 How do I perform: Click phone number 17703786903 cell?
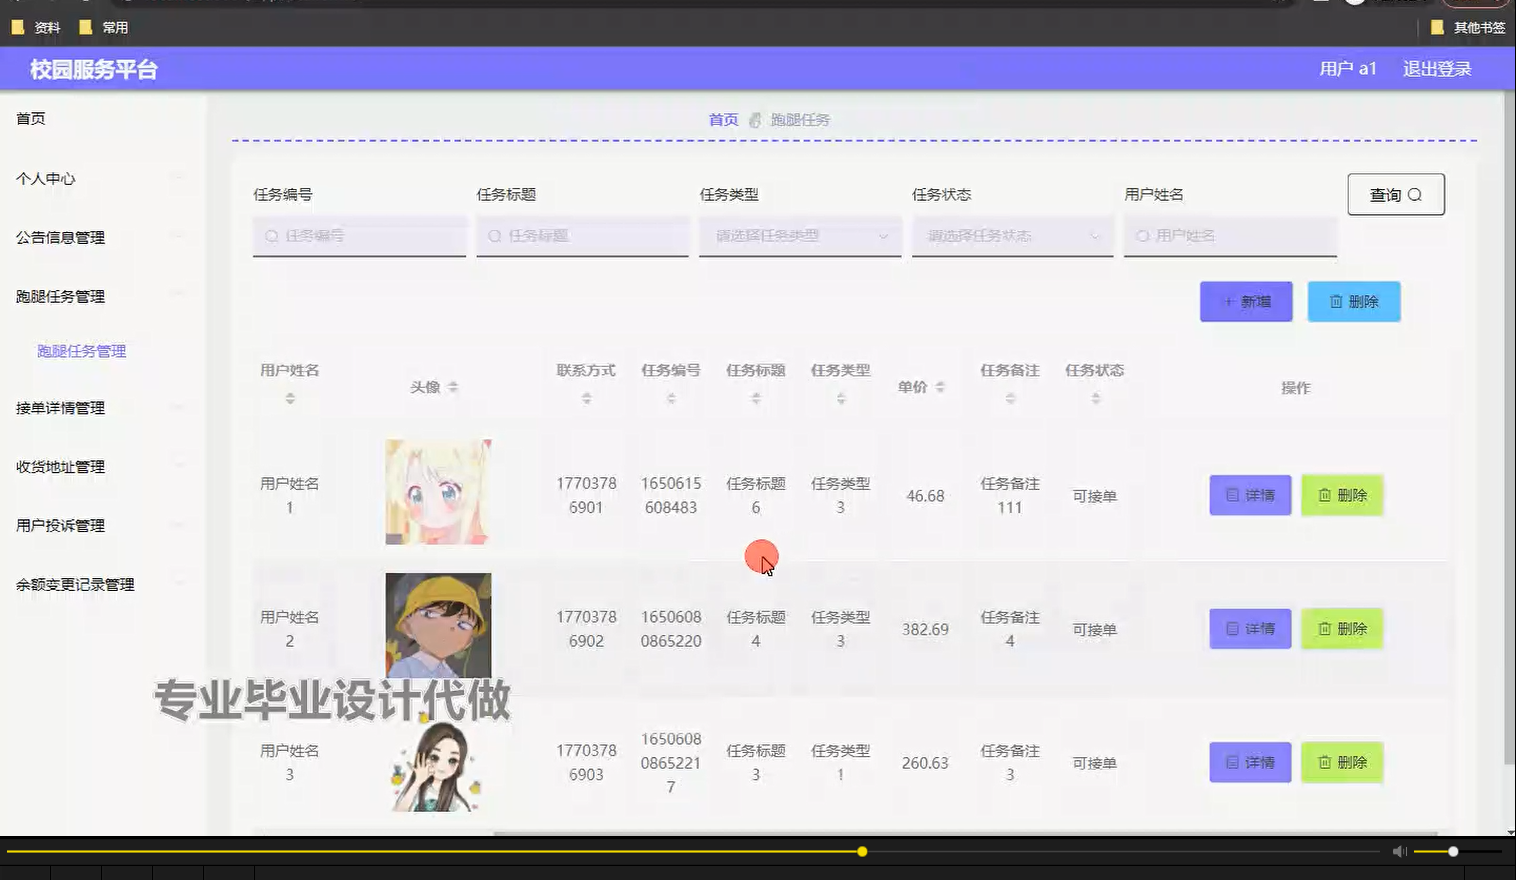tap(586, 762)
